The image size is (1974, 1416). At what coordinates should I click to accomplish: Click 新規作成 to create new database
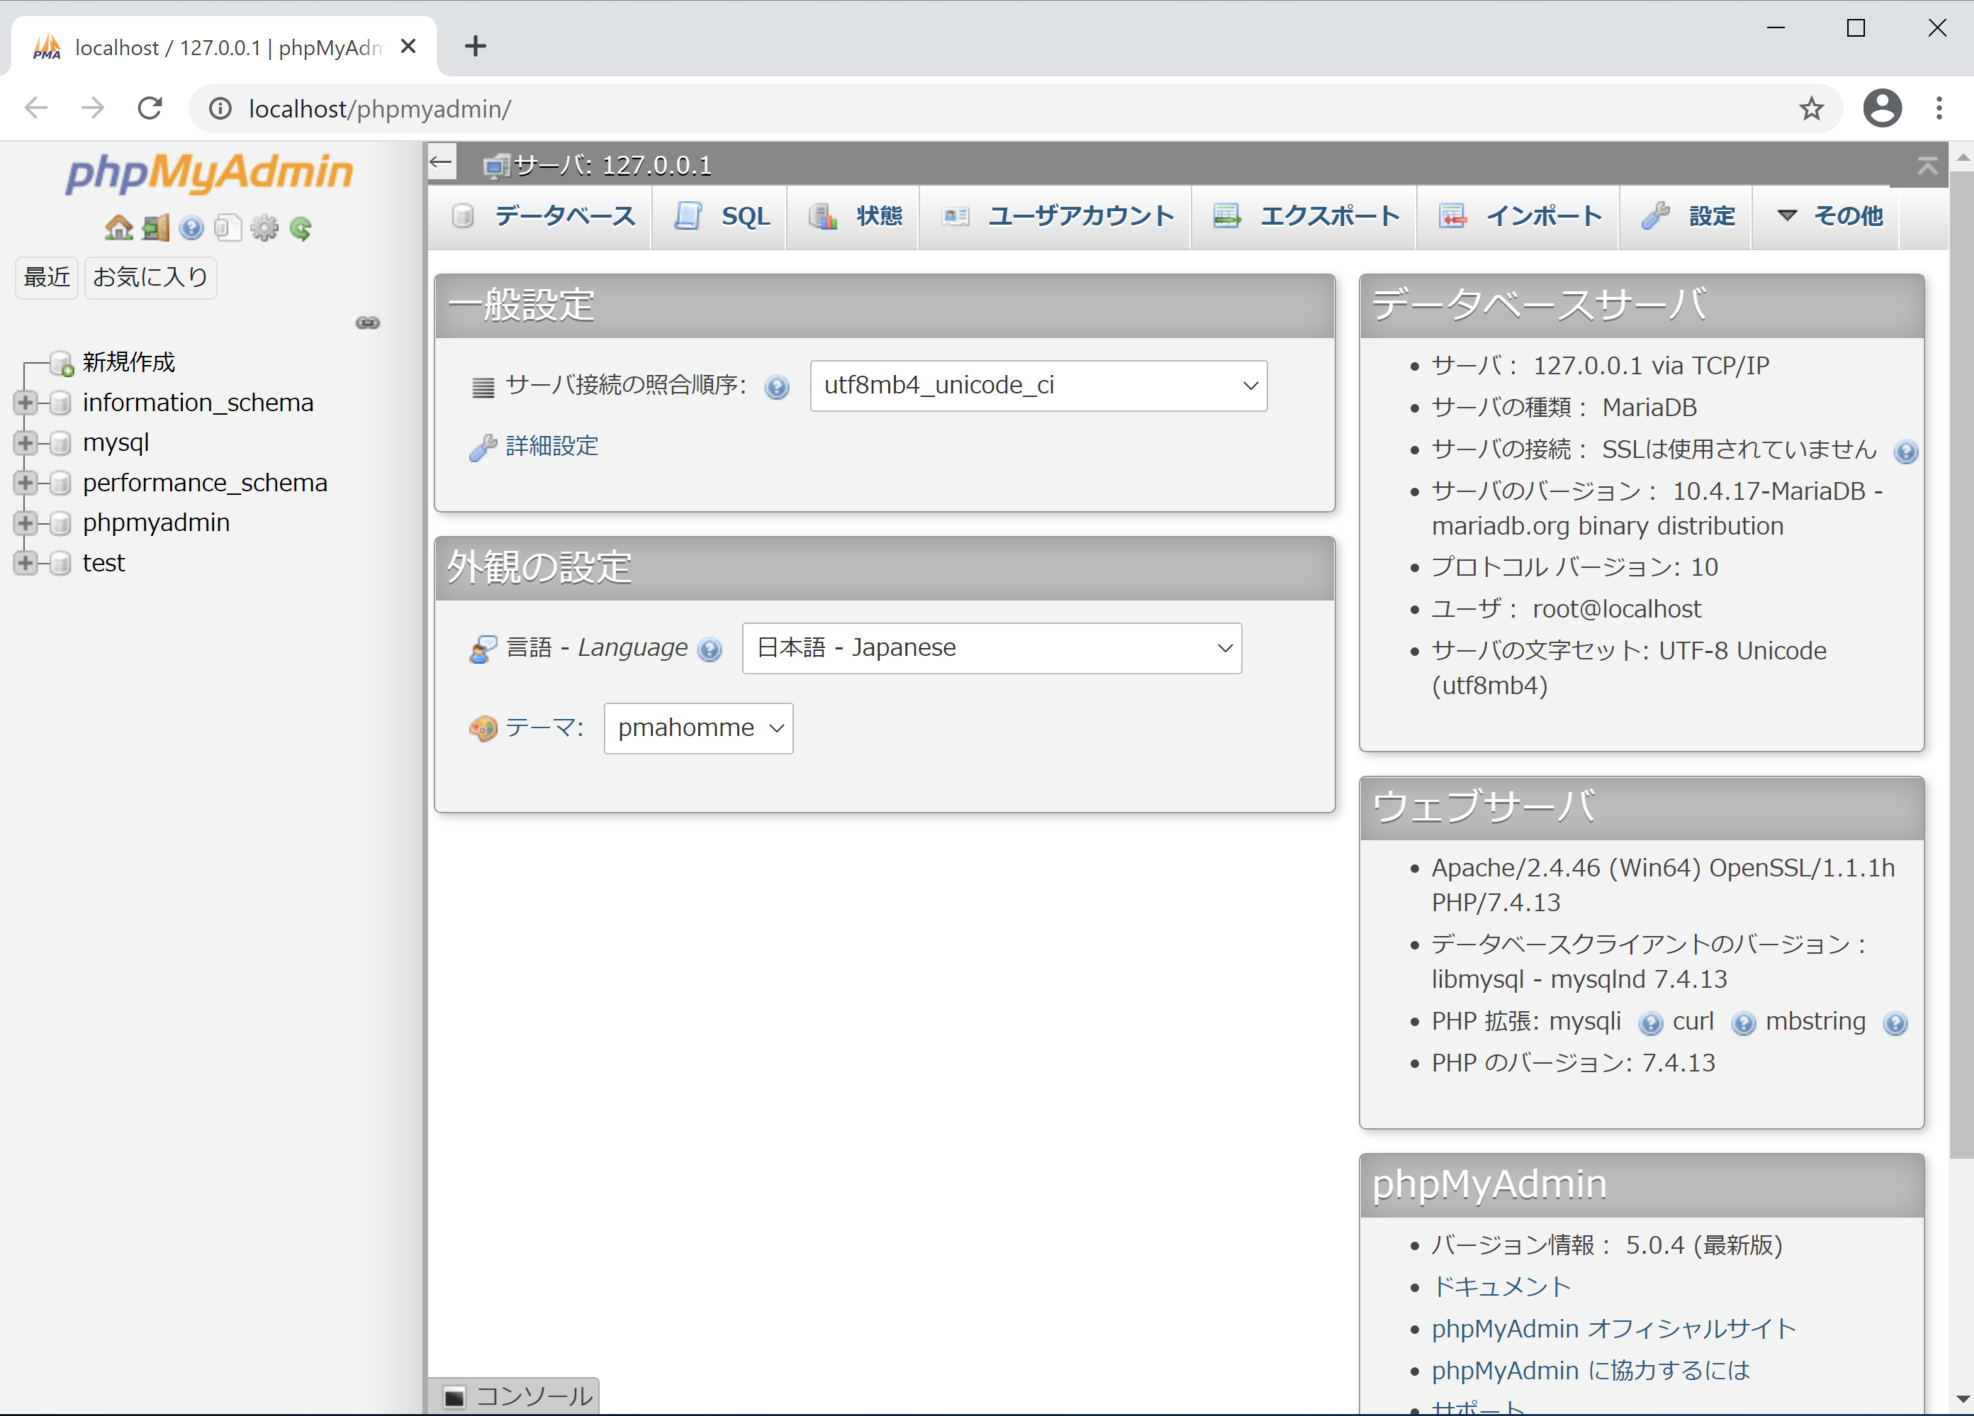pos(129,362)
